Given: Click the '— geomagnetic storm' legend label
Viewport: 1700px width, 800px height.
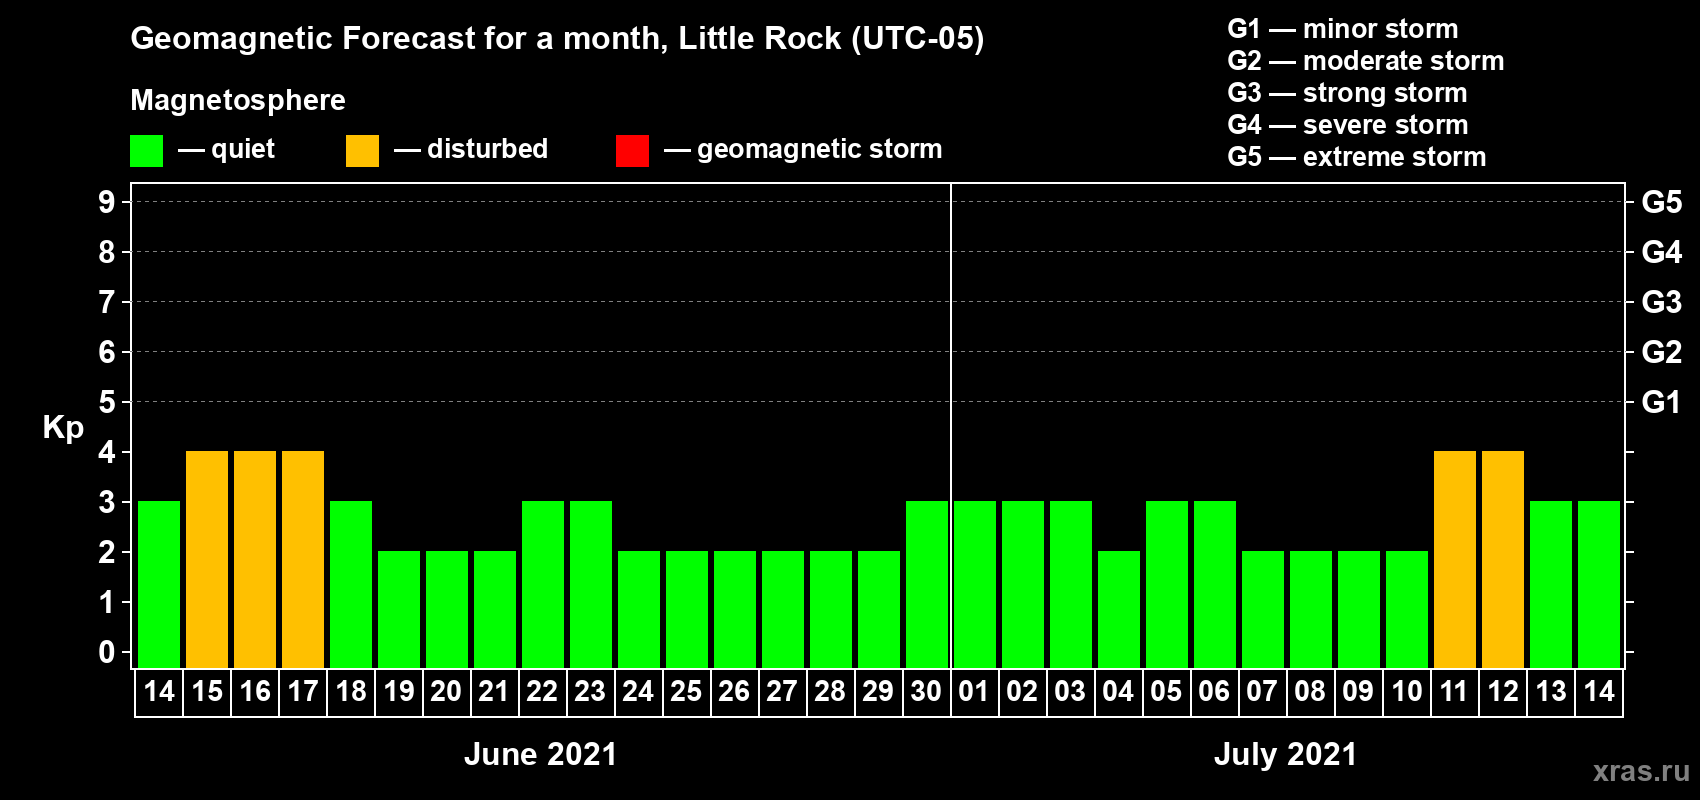Looking at the screenshot, I should pos(803,149).
